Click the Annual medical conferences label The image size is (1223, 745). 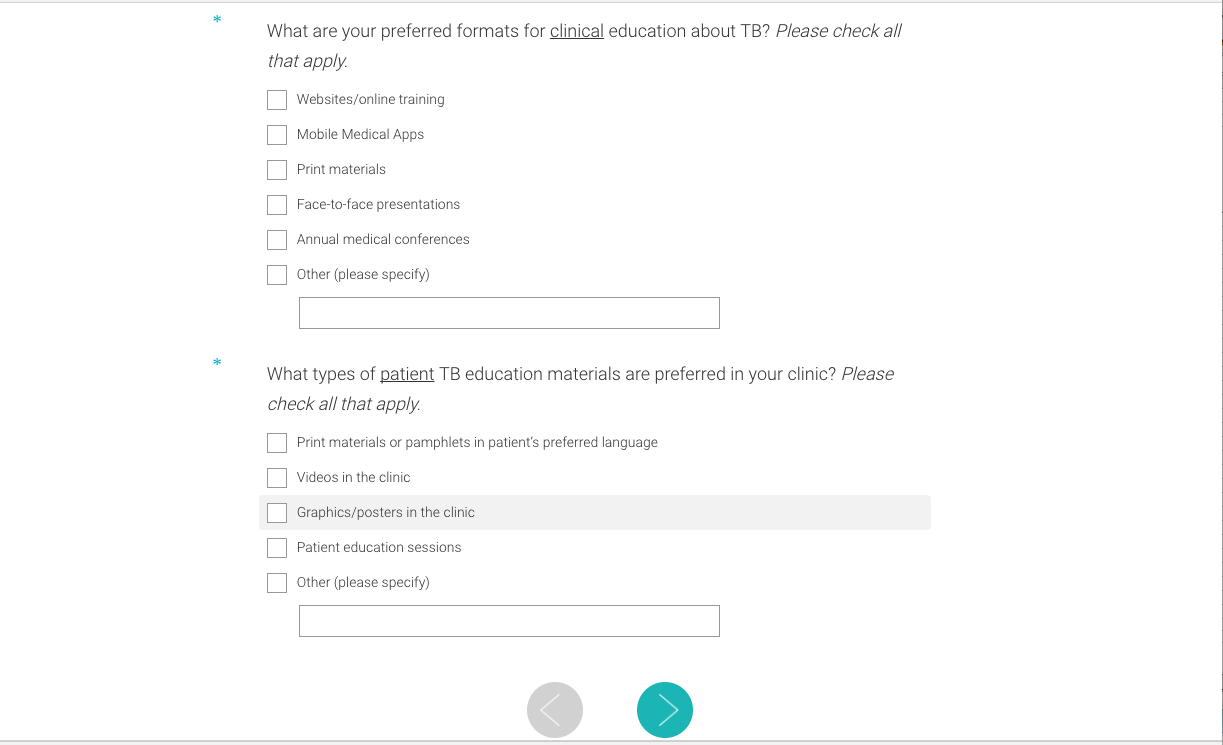click(383, 240)
